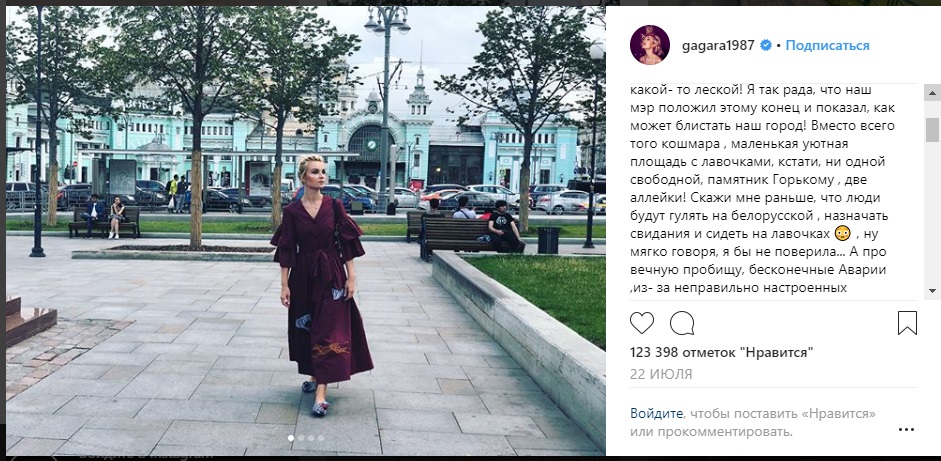Click the blue verified badge next to gagara1987
This screenshot has width=941, height=461.
766,45
